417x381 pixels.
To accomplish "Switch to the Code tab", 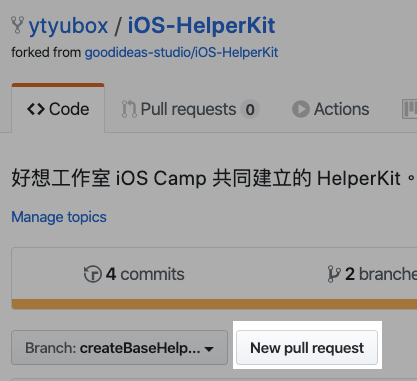I will (x=58, y=109).
